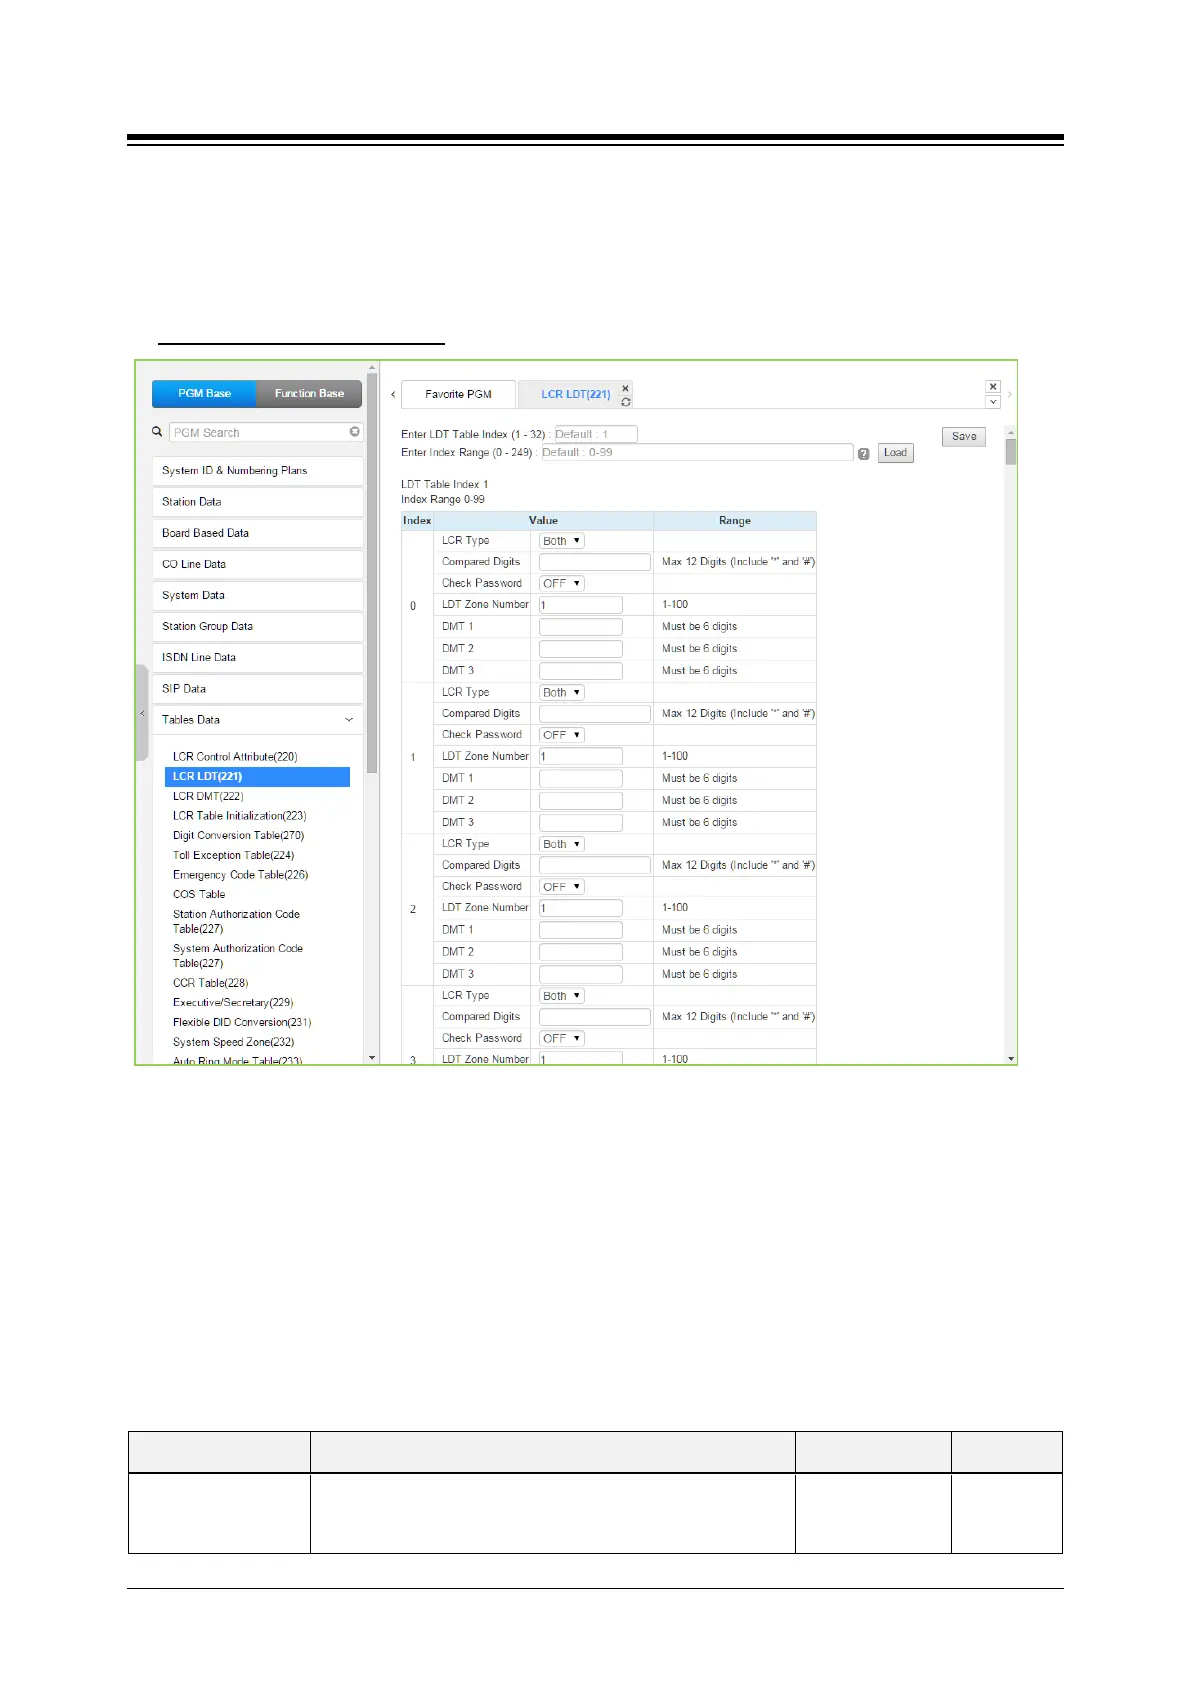Screen dimensions: 1191x1684
Task: Collapse sidebar using the left edge handle
Action: click(142, 713)
